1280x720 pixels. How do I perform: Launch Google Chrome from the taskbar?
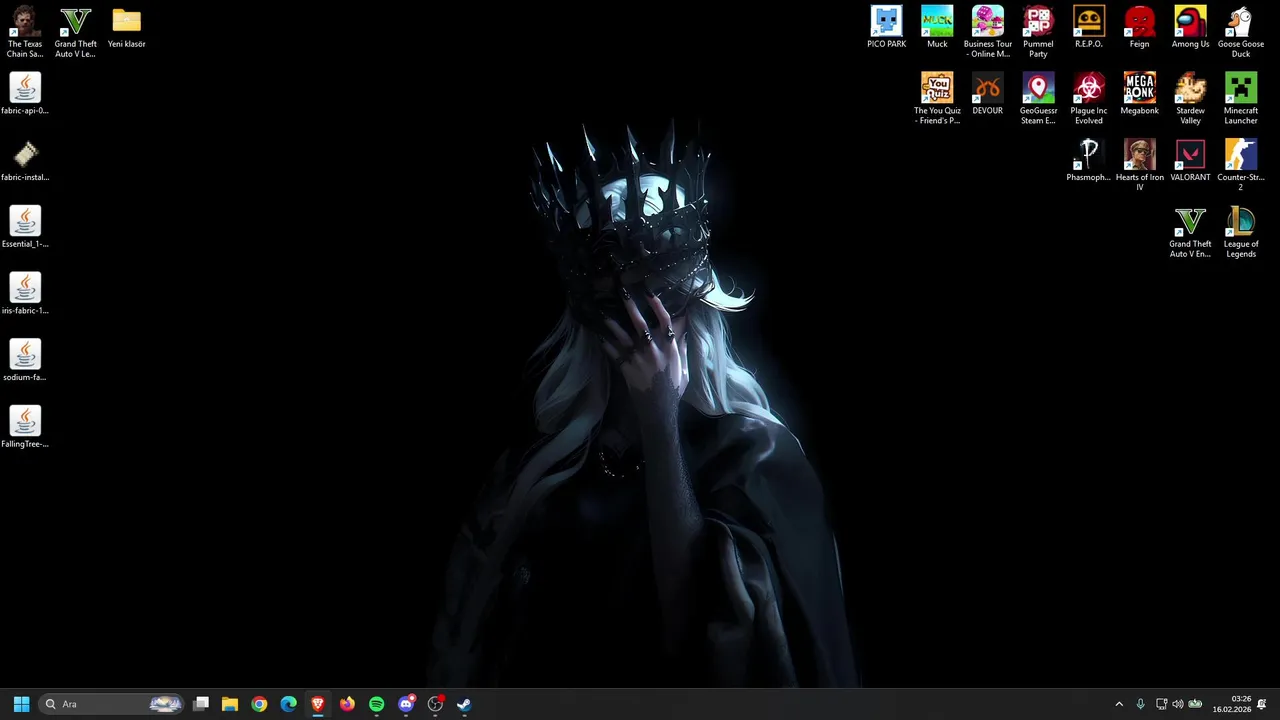coord(259,704)
